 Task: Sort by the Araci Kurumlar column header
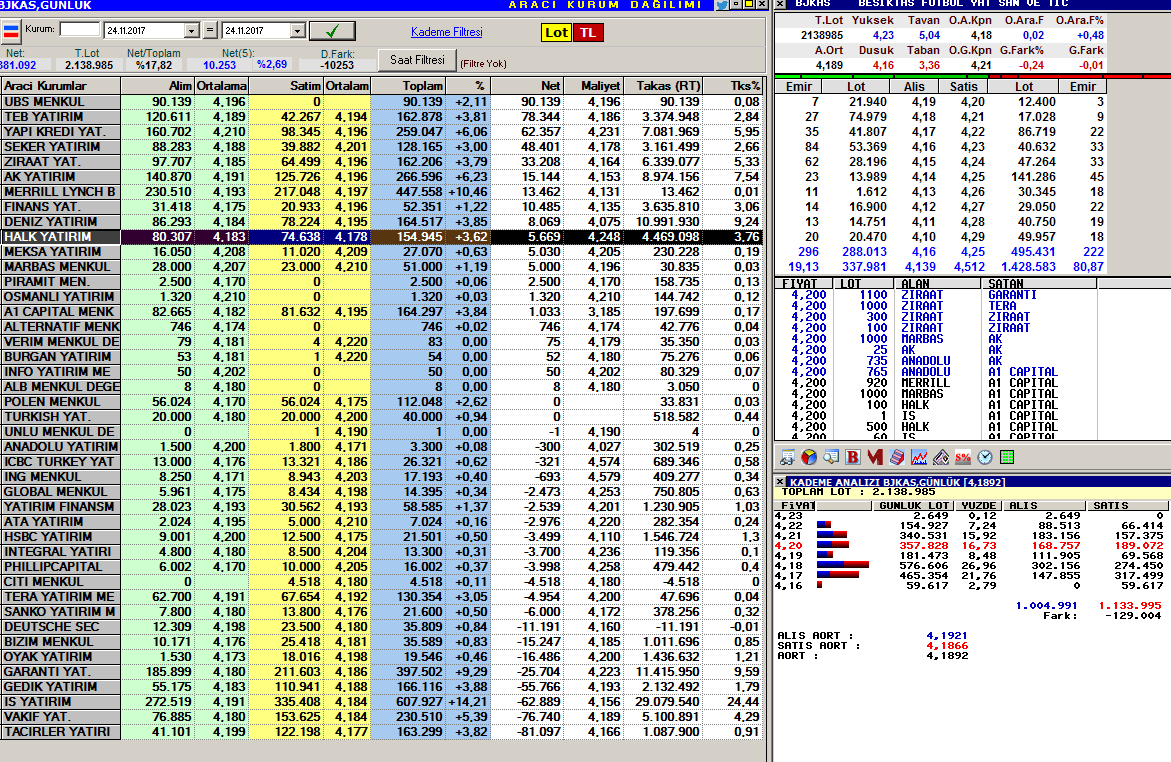click(x=60, y=86)
